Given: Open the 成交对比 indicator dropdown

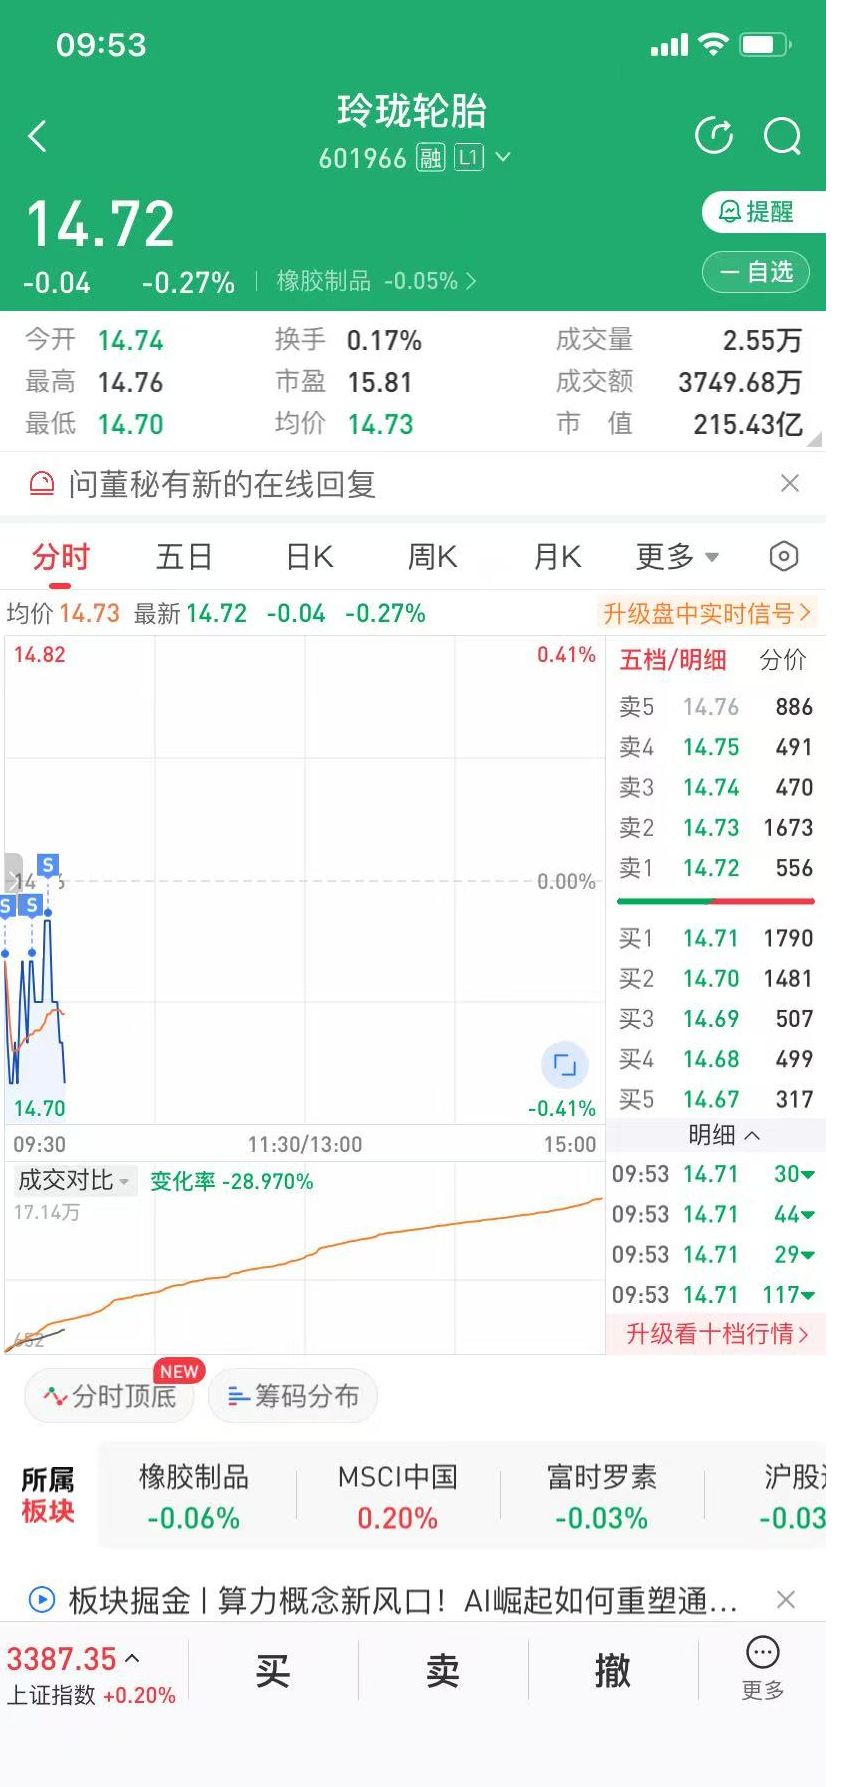Looking at the screenshot, I should click(x=74, y=1181).
